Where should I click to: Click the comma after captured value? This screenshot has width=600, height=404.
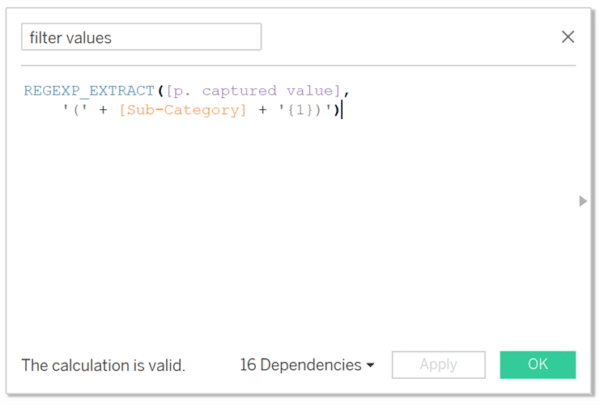point(346,93)
